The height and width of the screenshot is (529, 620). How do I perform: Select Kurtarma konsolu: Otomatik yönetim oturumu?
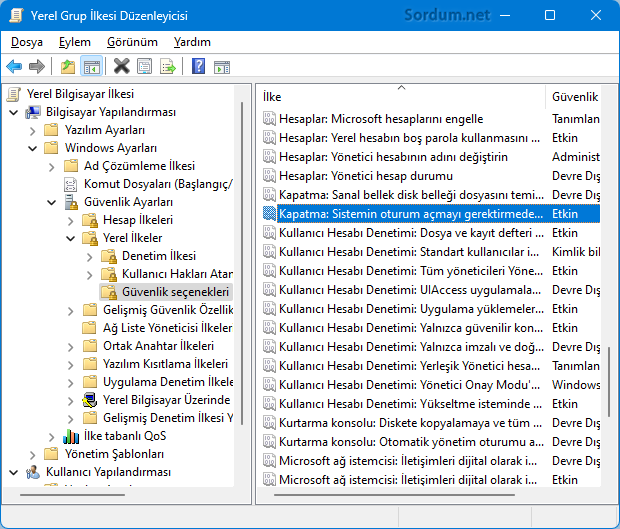point(411,442)
